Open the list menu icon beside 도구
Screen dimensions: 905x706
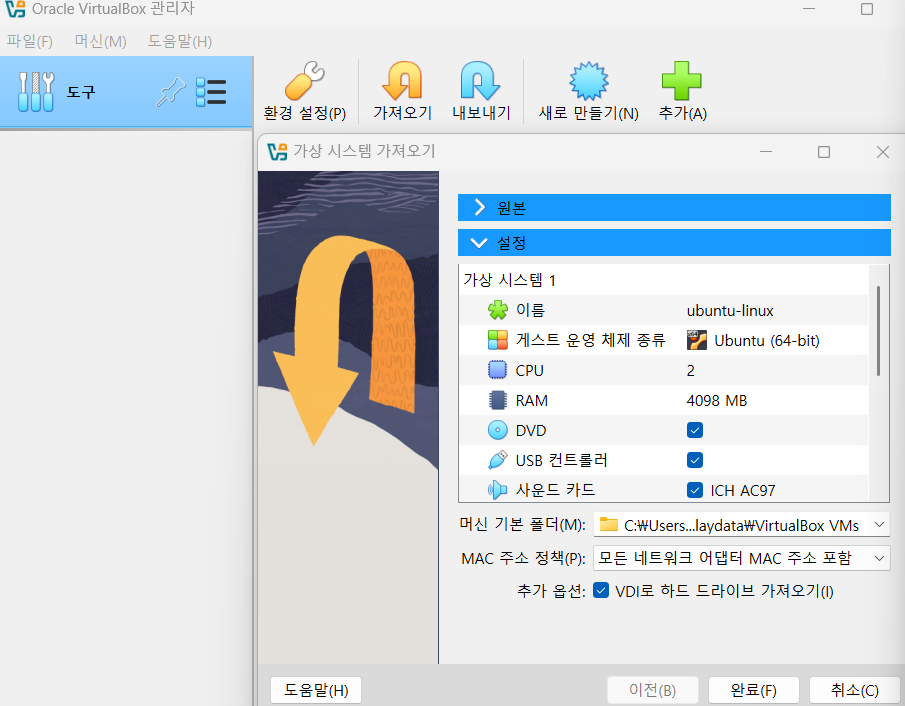tap(211, 92)
